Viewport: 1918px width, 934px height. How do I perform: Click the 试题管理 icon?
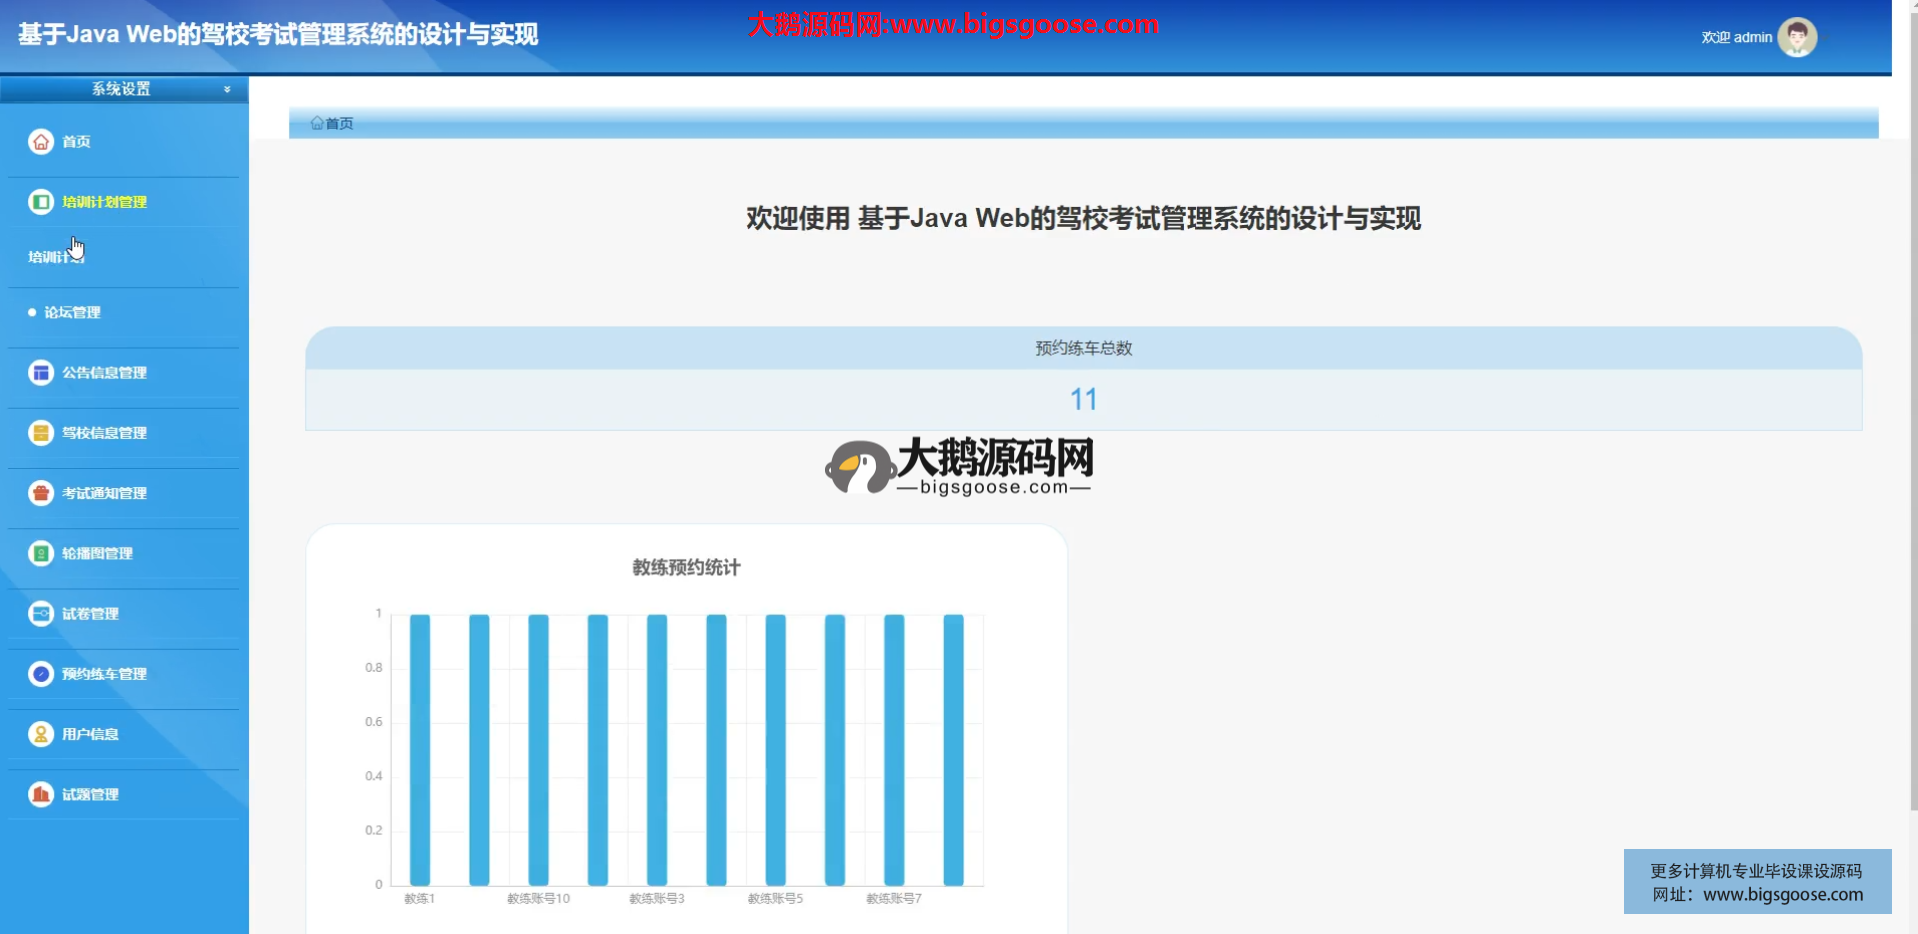pos(41,794)
